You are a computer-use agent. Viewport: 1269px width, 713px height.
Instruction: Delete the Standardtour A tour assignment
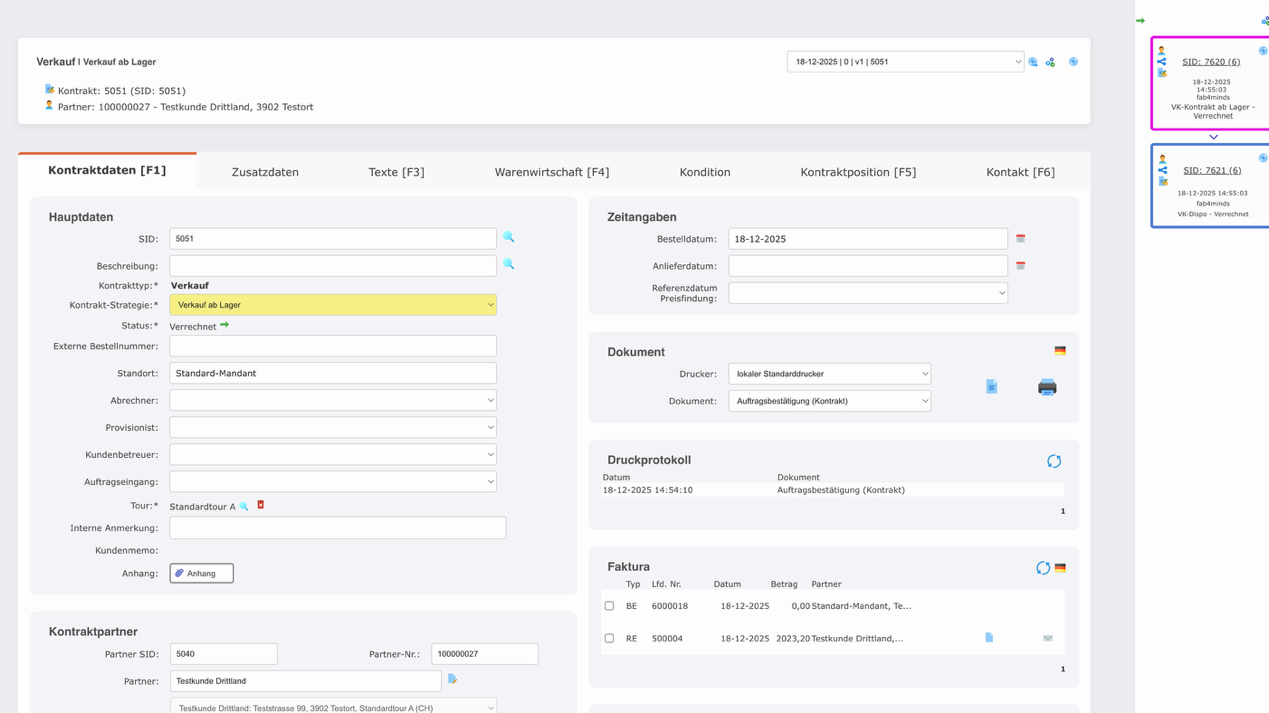(x=261, y=505)
